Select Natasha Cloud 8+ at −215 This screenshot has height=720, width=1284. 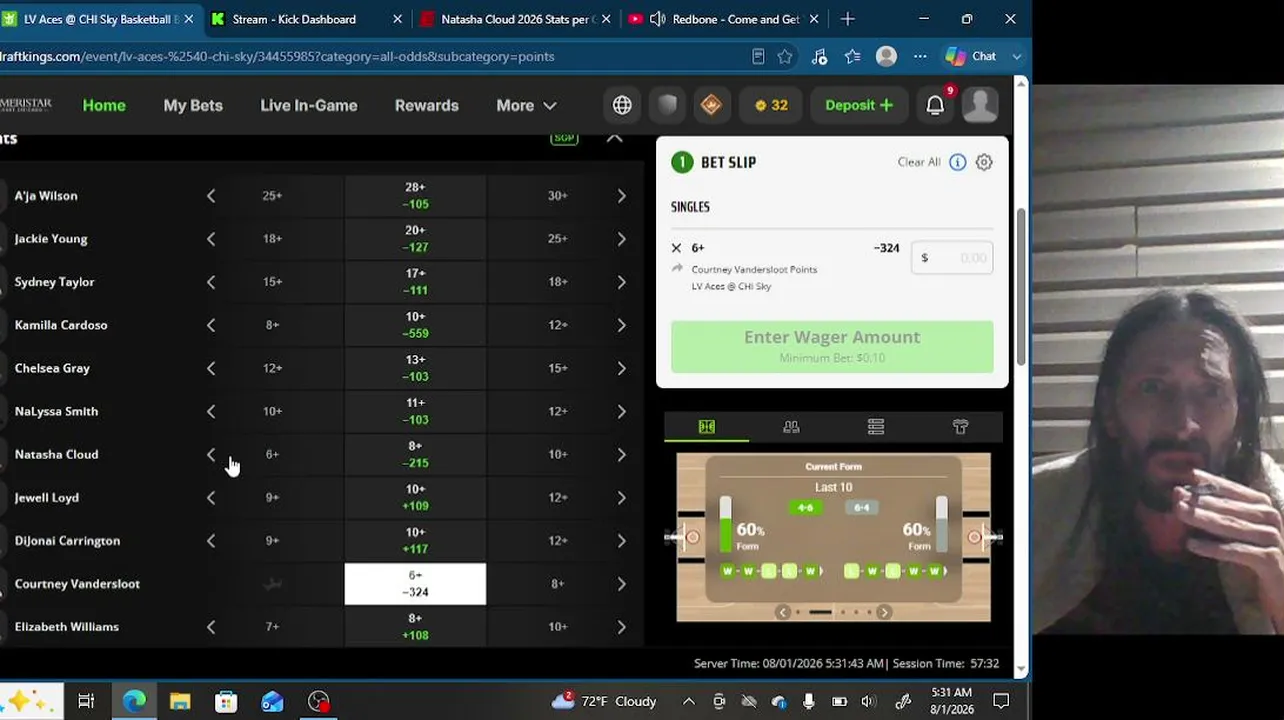pyautogui.click(x=415, y=454)
